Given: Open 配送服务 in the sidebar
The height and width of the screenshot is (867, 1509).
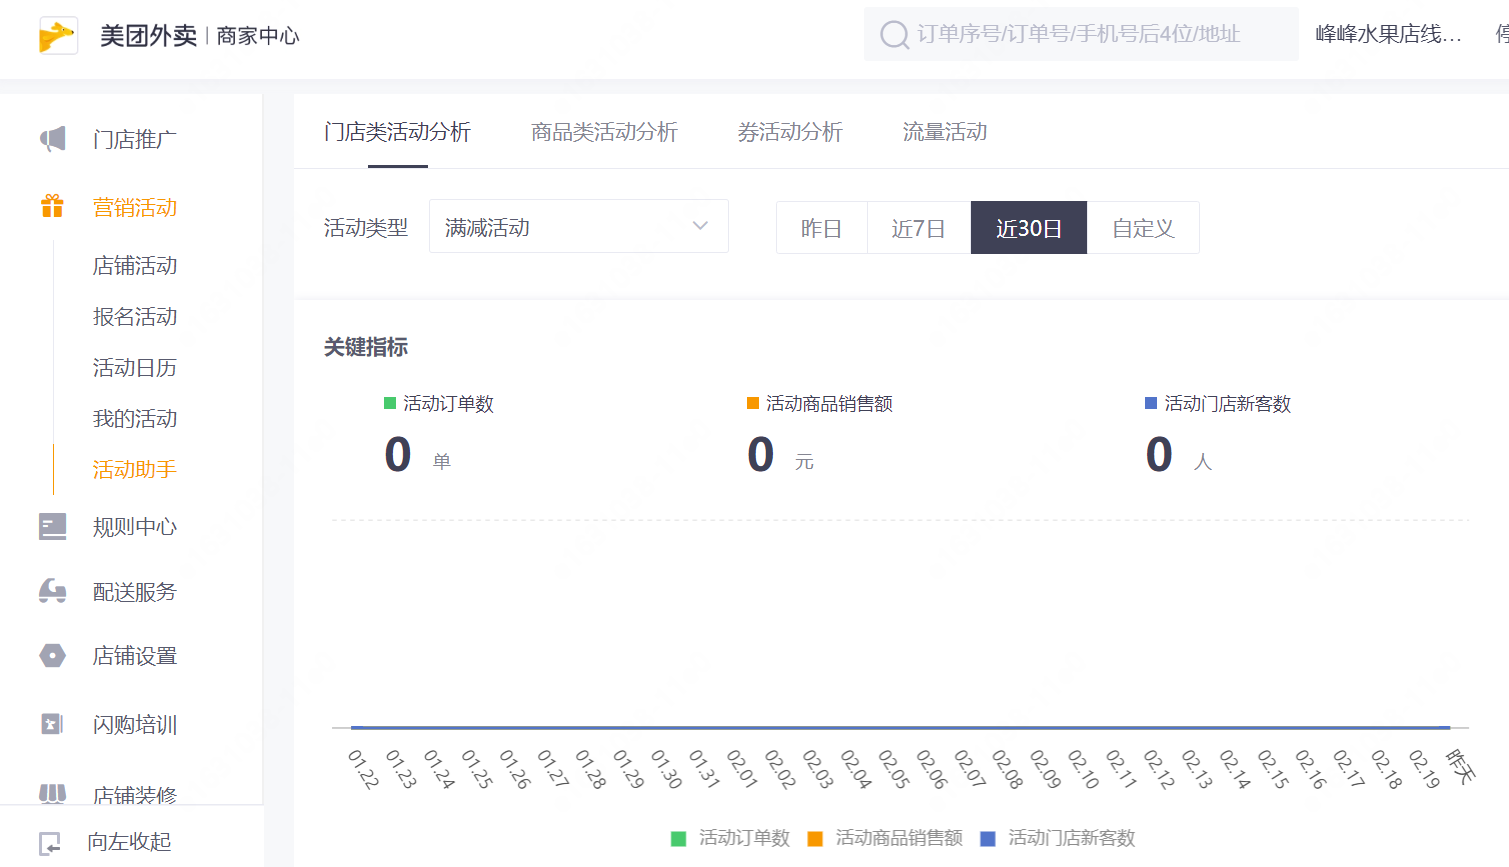Looking at the screenshot, I should tap(135, 592).
